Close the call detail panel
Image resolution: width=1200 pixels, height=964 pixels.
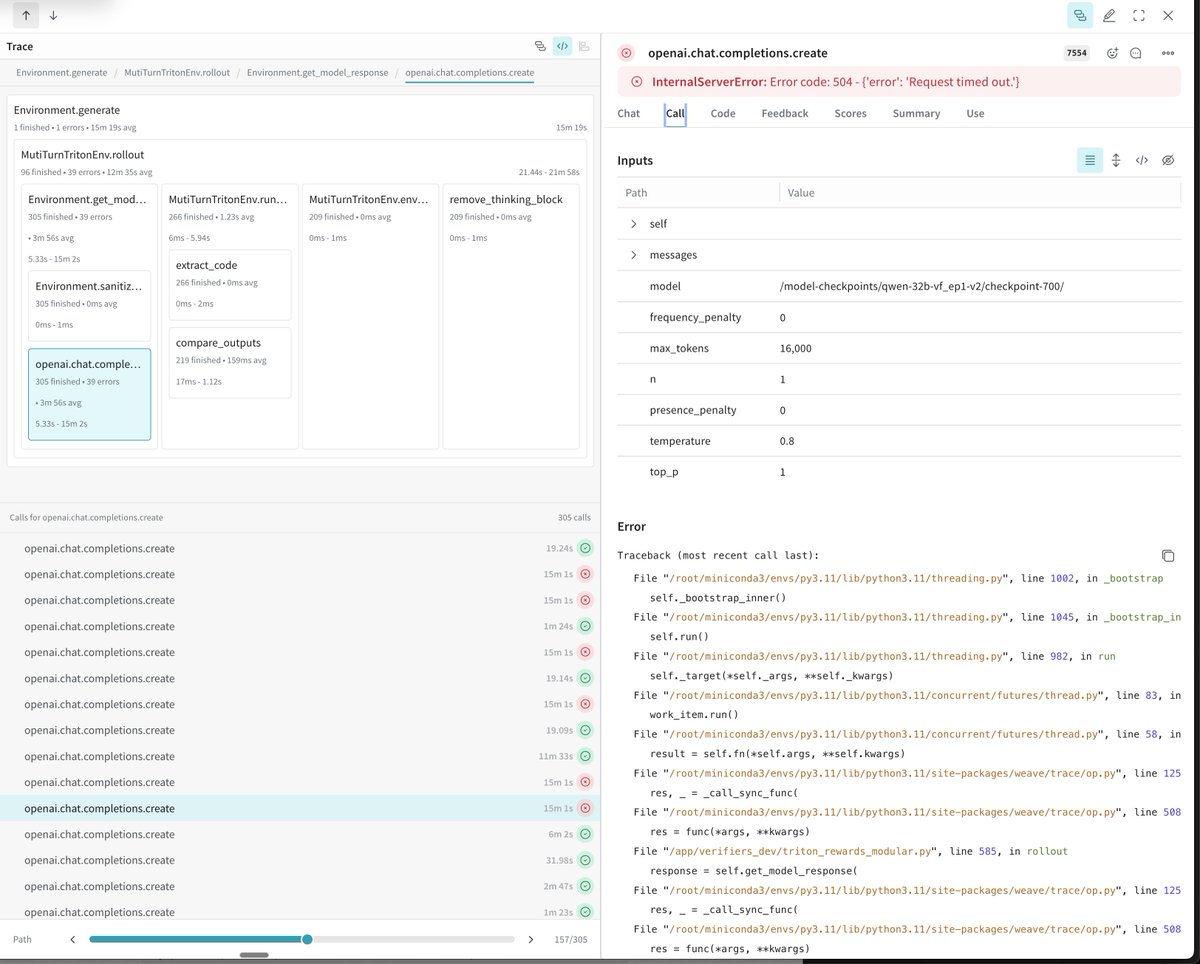point(1168,15)
